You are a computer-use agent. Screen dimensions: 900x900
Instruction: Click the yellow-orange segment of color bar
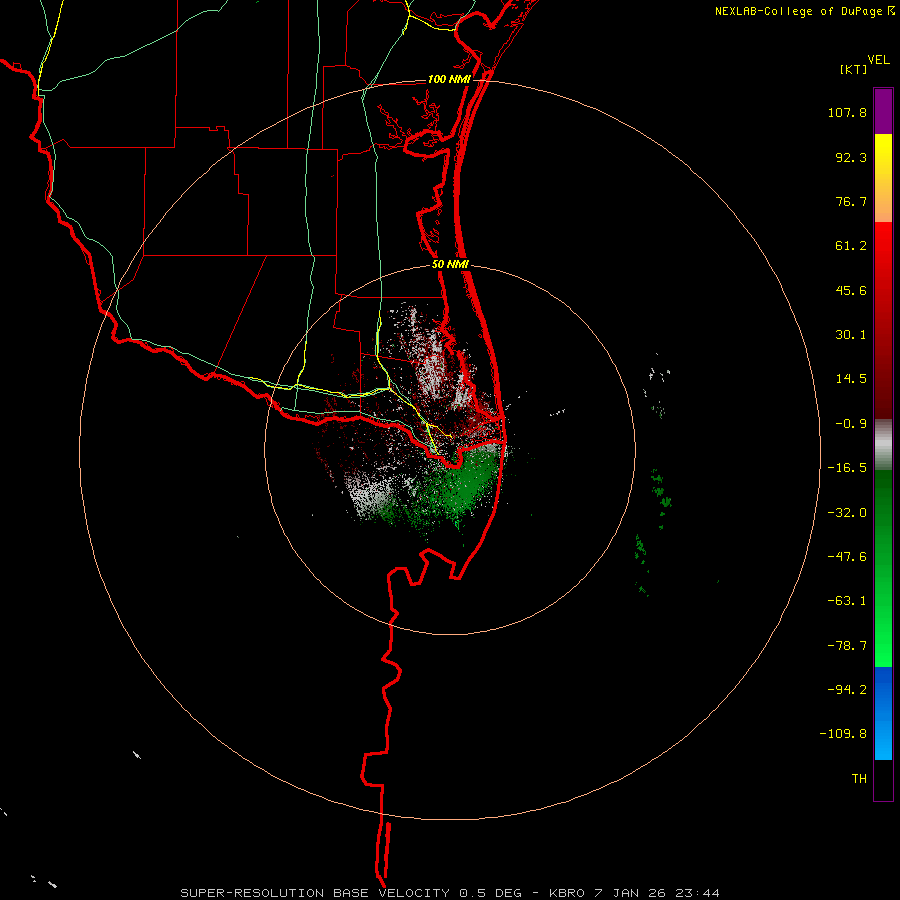coord(883,178)
